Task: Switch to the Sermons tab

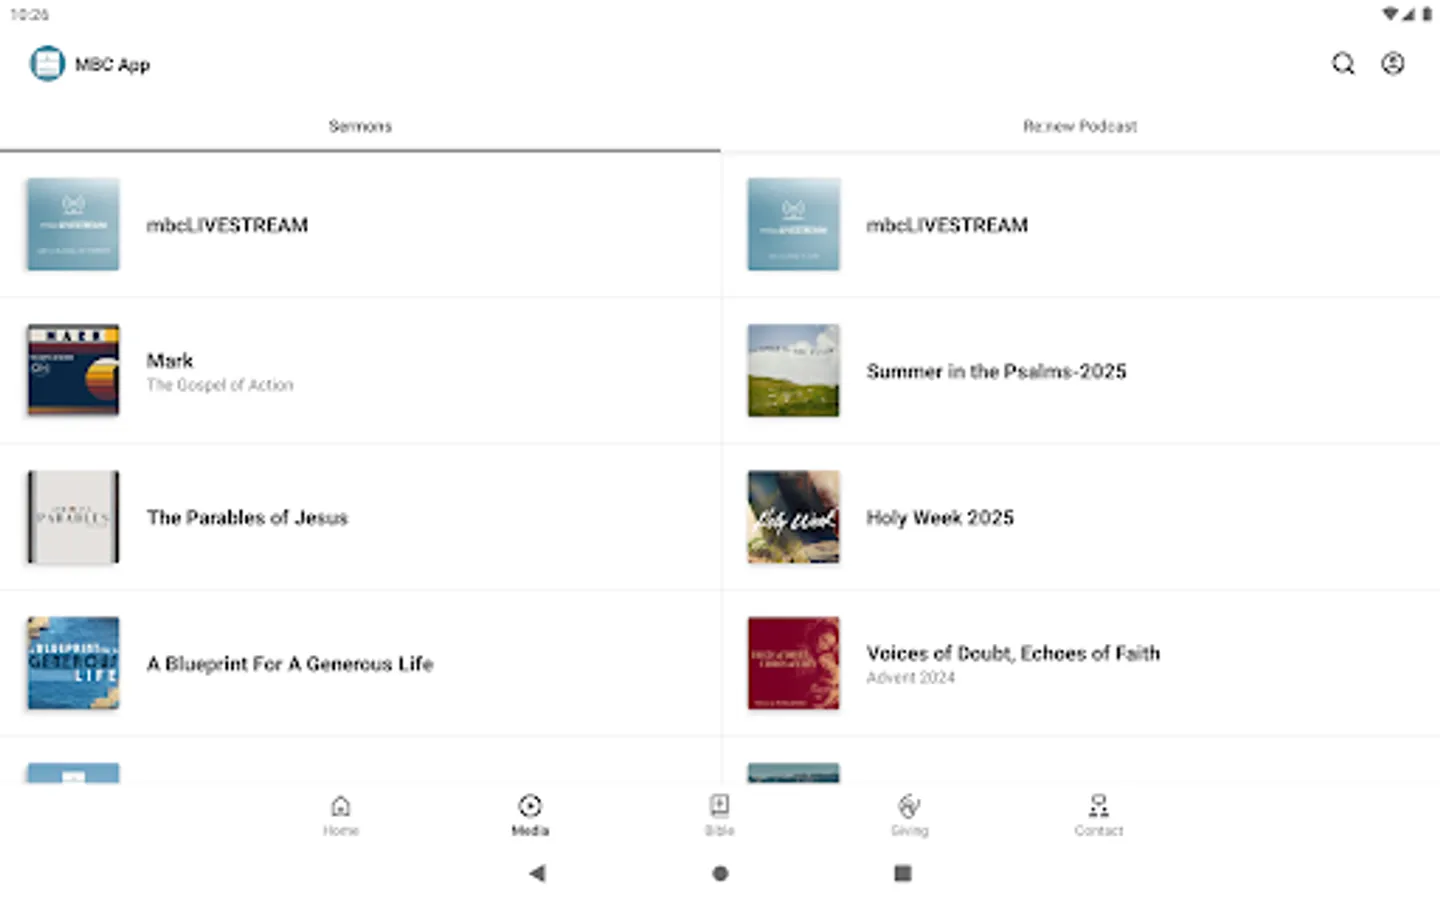Action: (x=360, y=126)
